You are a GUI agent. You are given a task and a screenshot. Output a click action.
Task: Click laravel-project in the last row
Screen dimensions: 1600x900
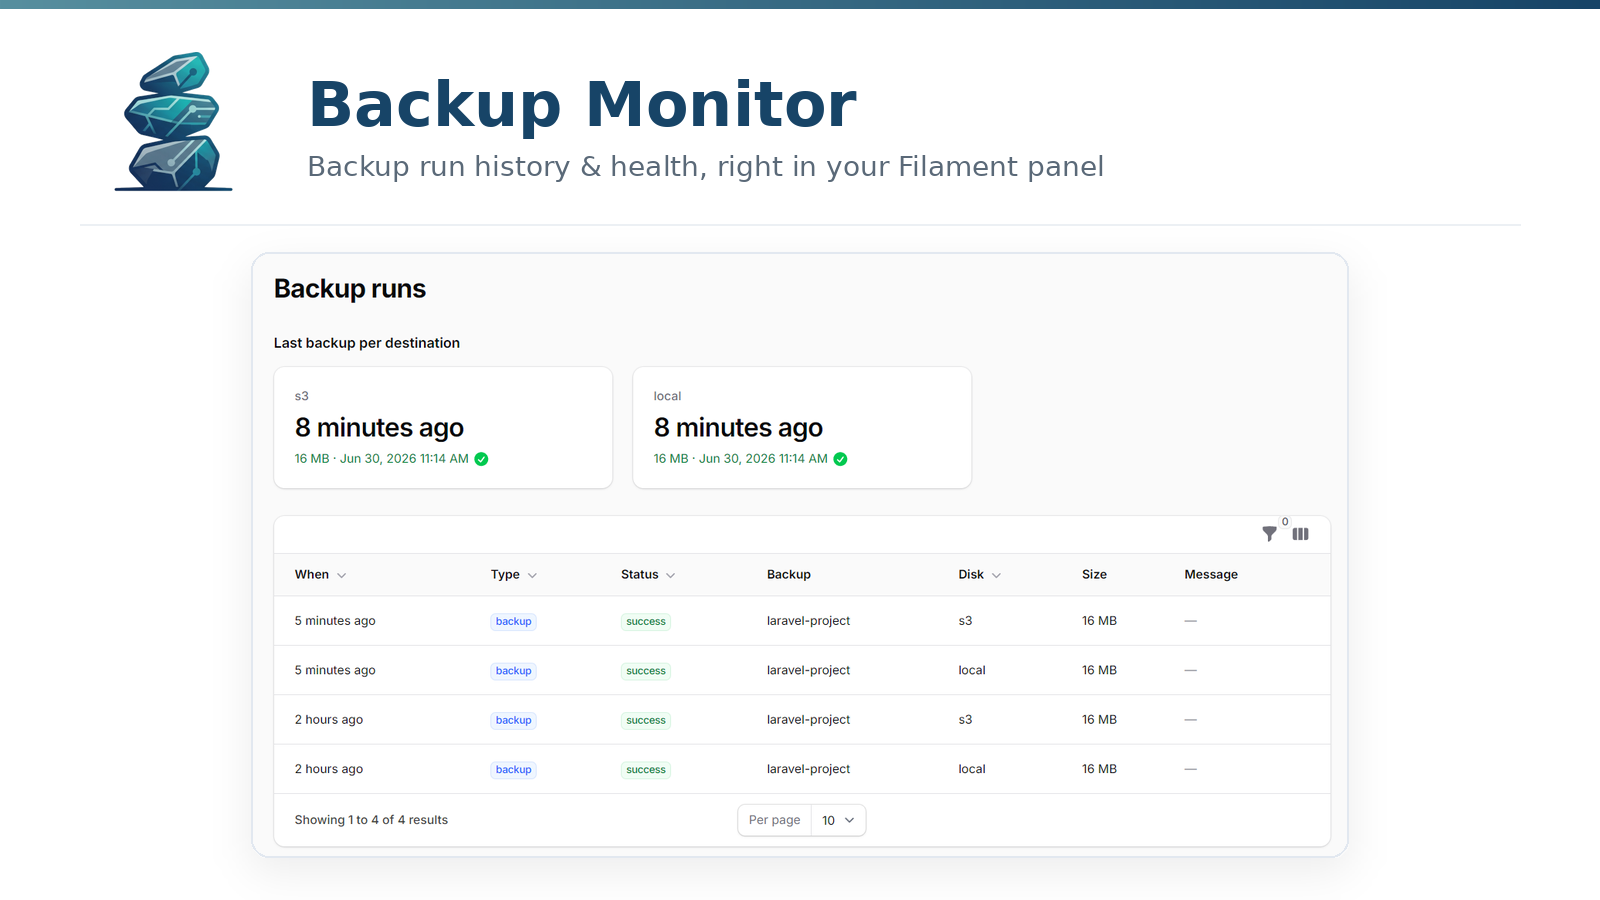tap(808, 769)
